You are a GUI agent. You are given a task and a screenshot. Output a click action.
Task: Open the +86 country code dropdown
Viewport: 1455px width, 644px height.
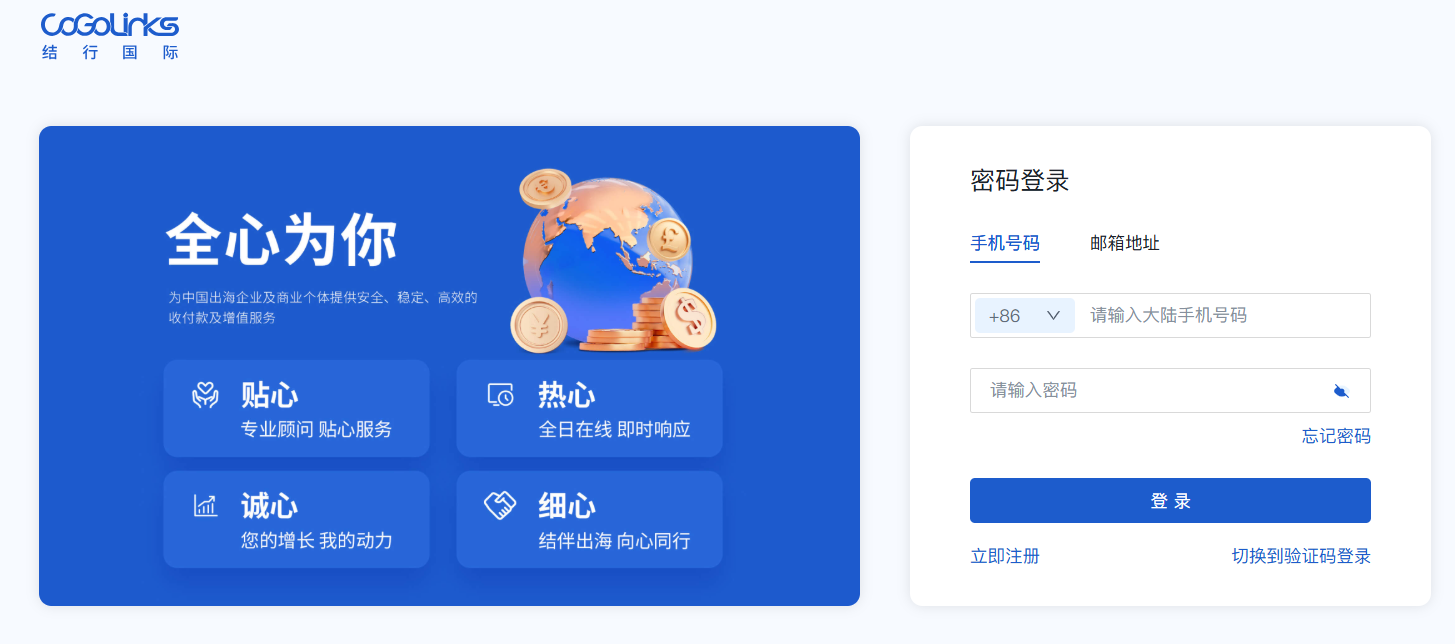[1024, 316]
